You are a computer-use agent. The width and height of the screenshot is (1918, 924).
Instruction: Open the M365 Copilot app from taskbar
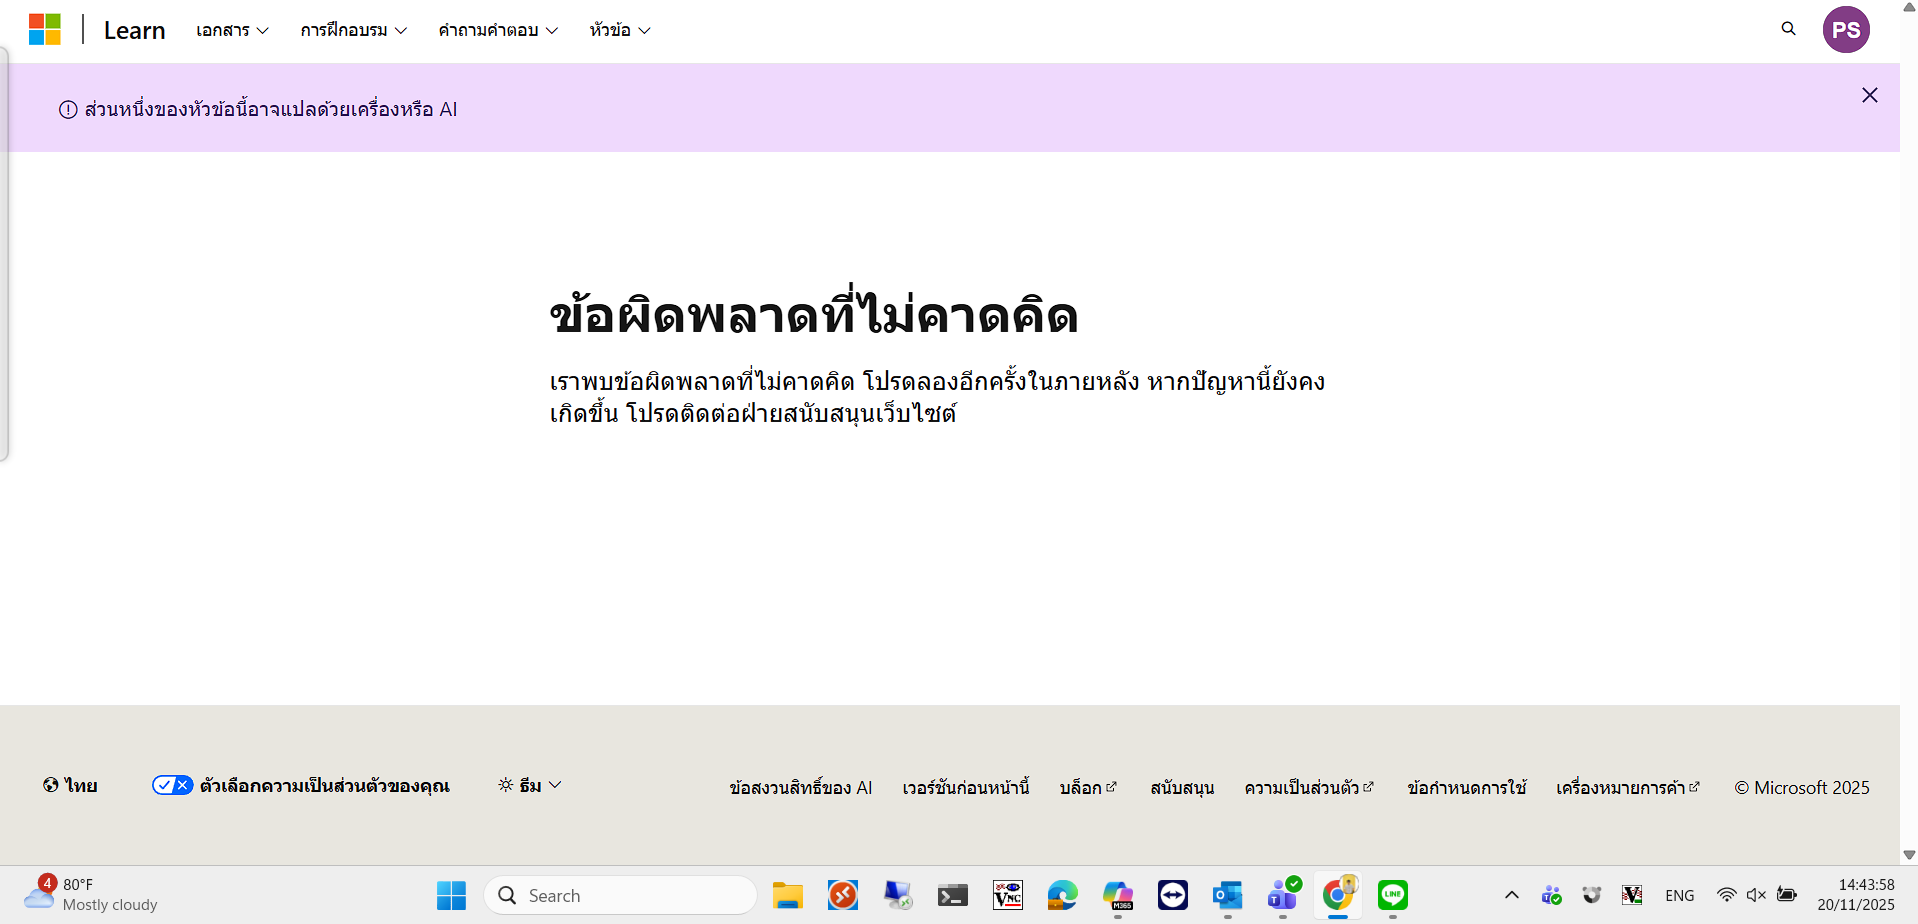(1117, 896)
